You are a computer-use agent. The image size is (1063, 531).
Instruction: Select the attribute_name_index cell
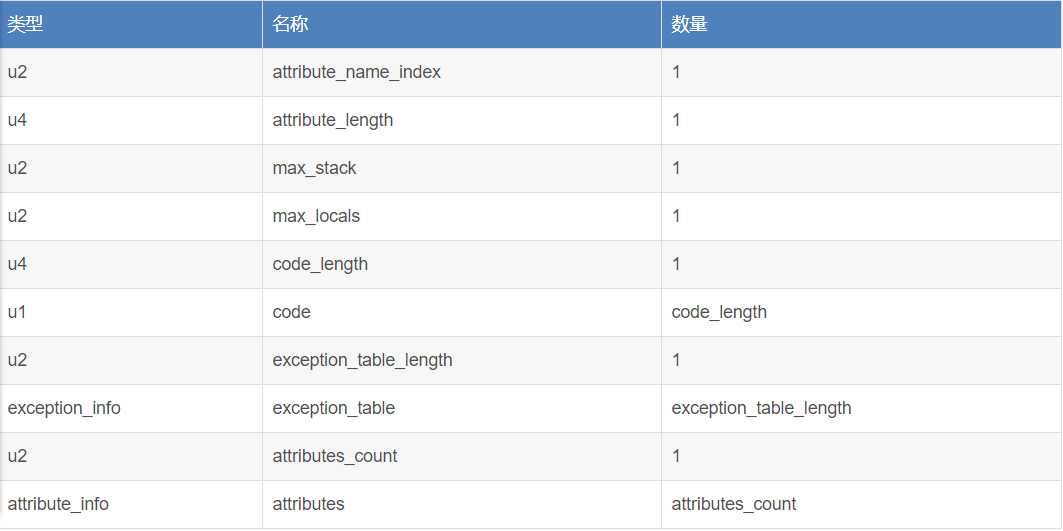(356, 72)
